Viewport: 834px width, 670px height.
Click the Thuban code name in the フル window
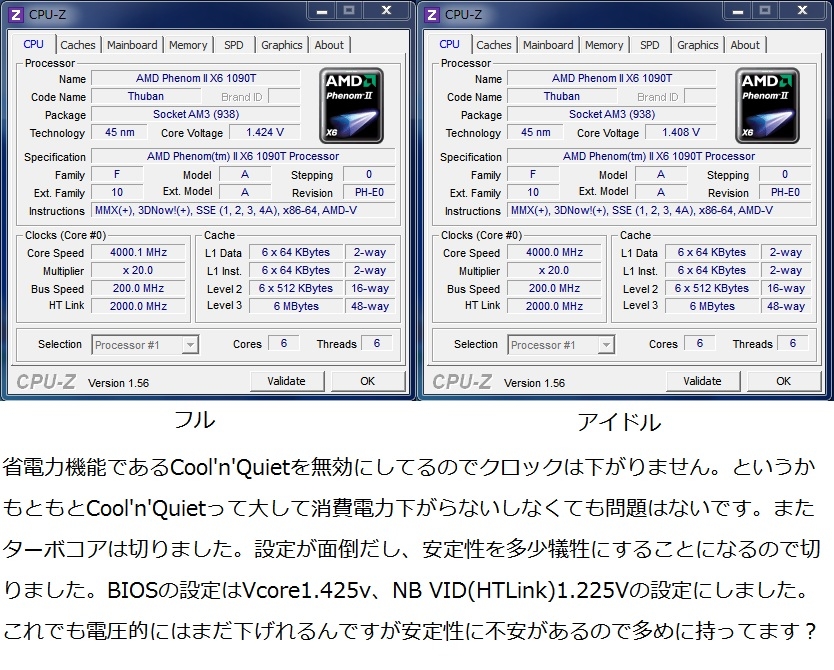[x=146, y=96]
